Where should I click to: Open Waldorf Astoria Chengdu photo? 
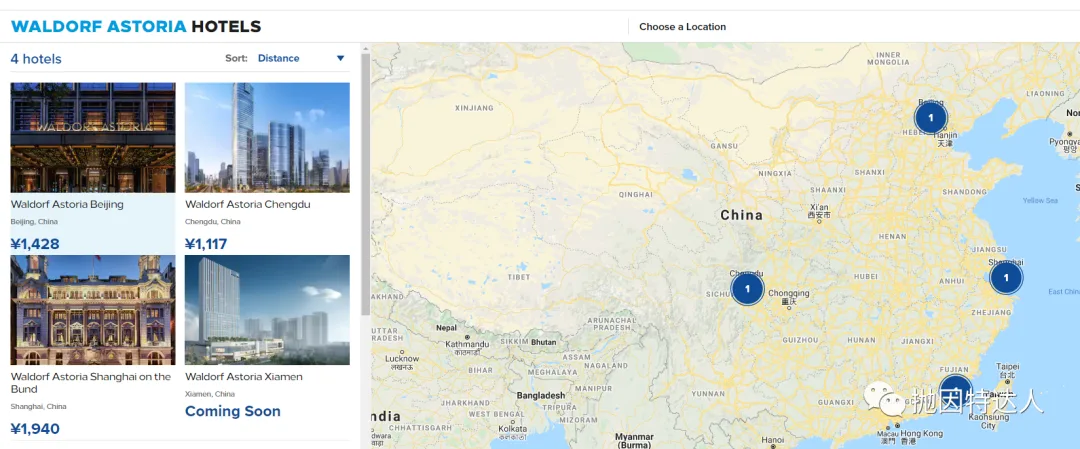tap(267, 137)
